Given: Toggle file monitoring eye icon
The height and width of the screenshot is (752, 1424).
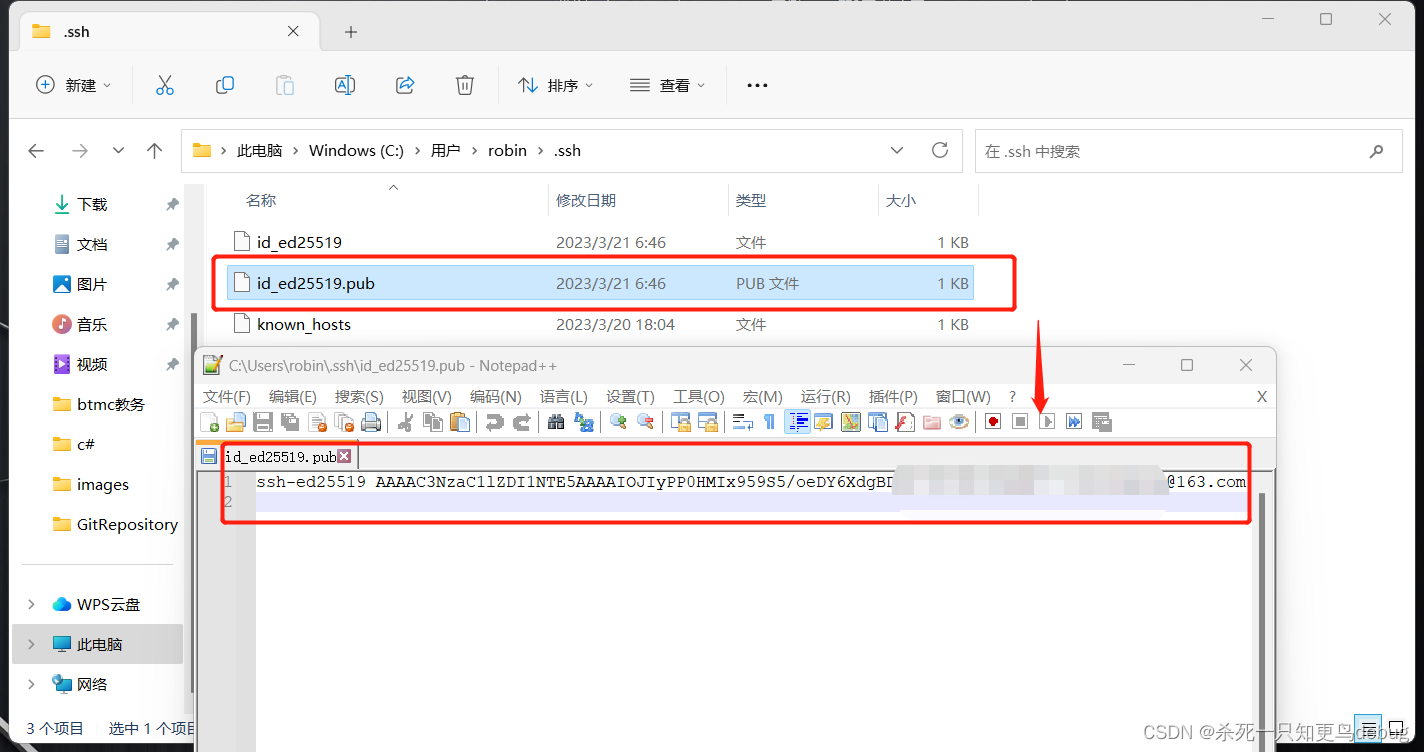Looking at the screenshot, I should coord(958,422).
